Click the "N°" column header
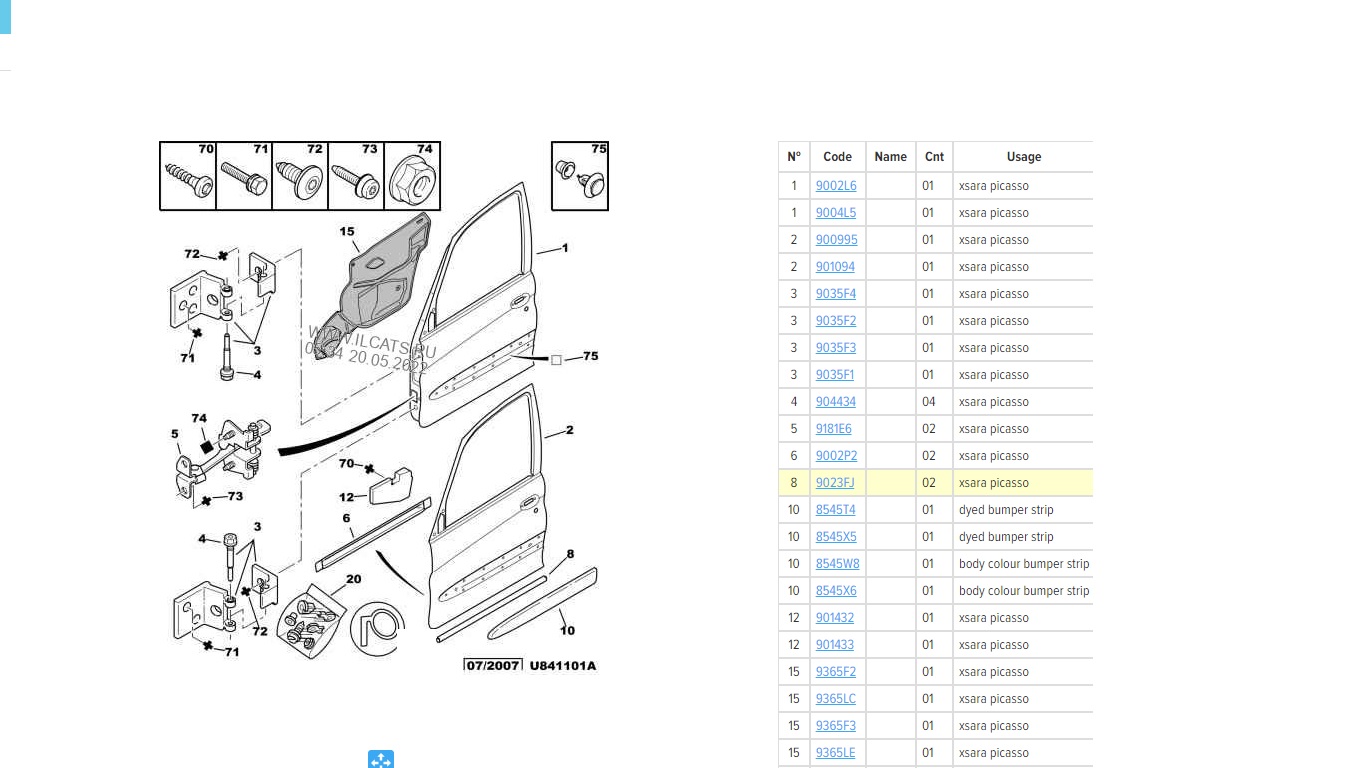This screenshot has width=1366, height=768. [794, 157]
